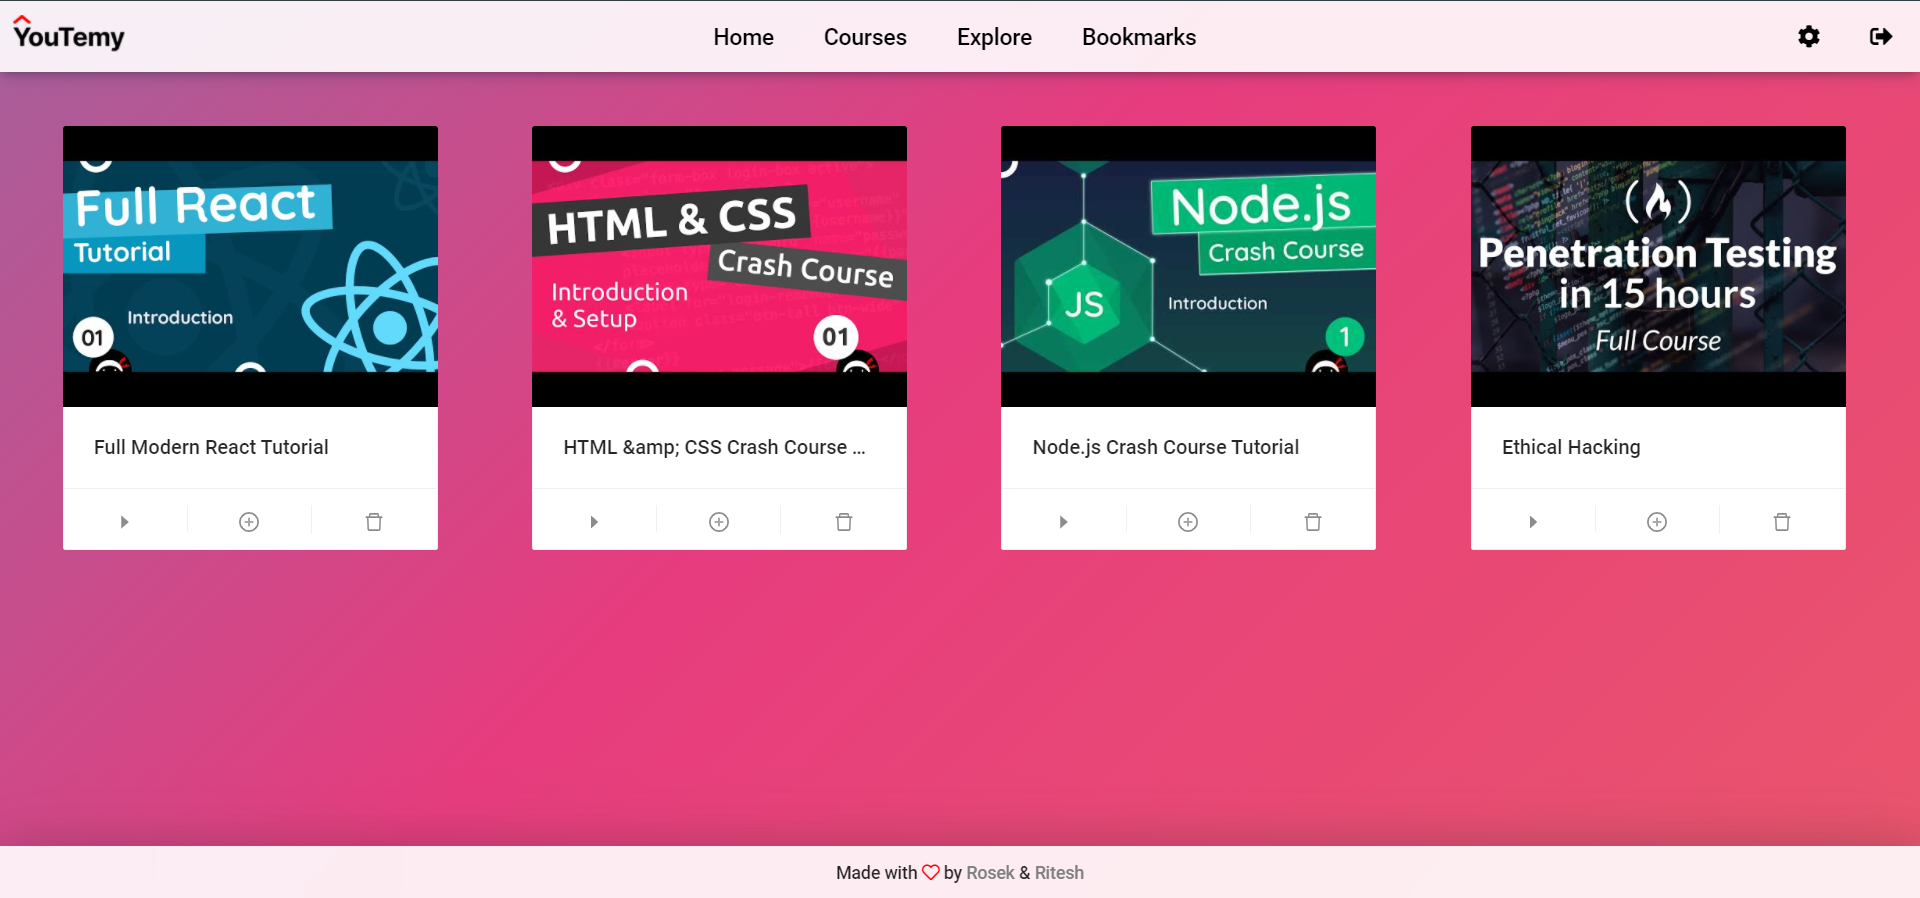
Task: Delete the HTML & CSS Crash Course card
Action: click(x=844, y=522)
